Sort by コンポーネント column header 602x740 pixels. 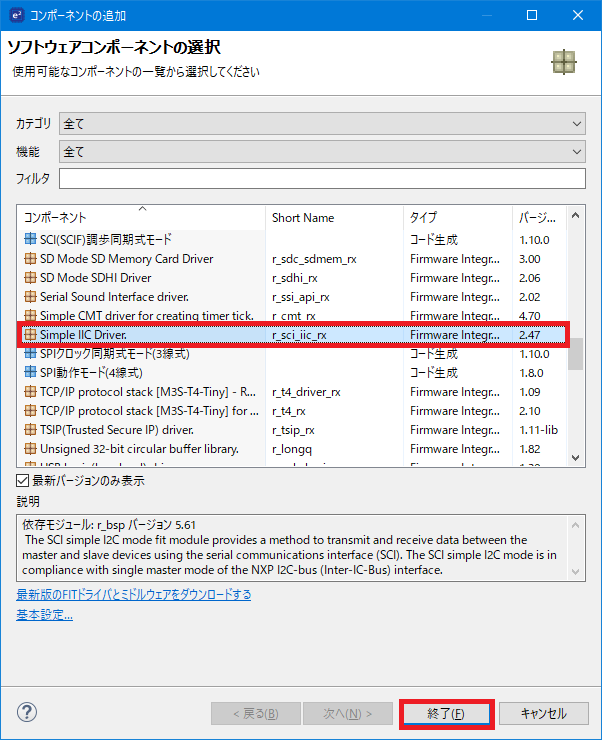coord(141,218)
